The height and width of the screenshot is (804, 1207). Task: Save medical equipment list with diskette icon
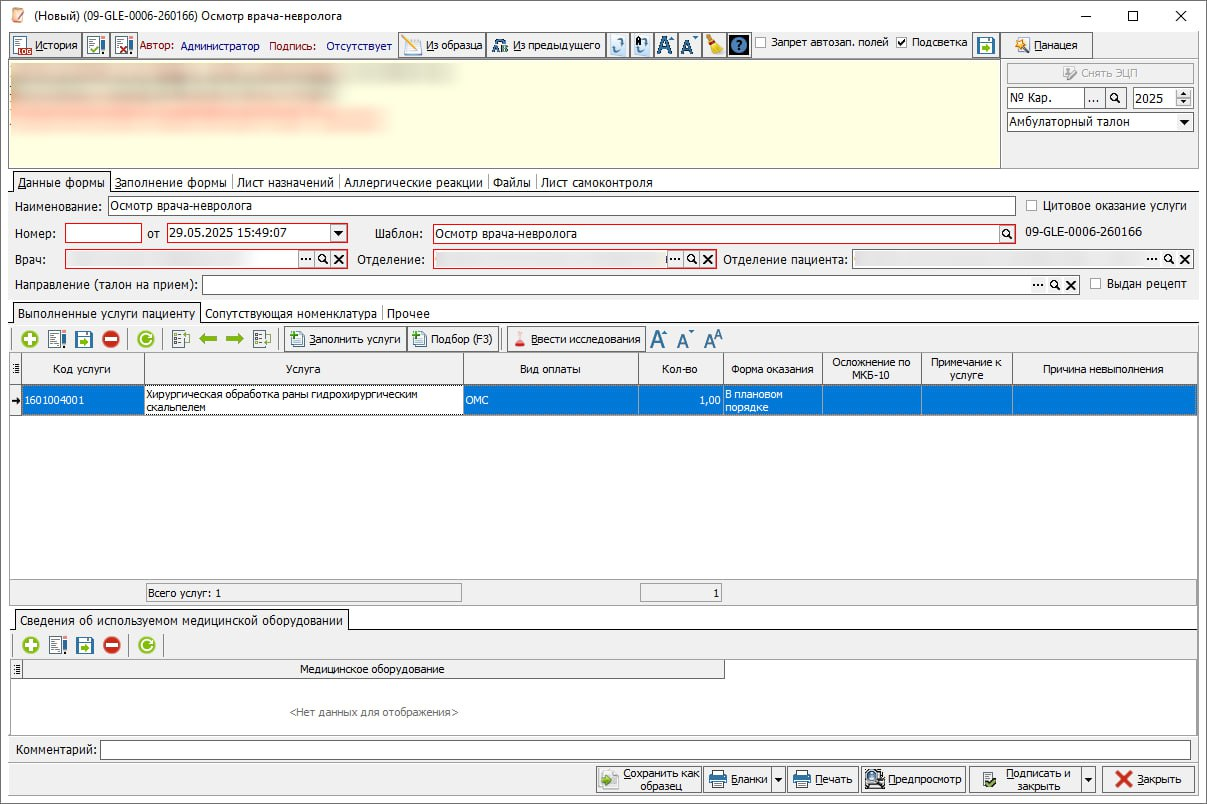pos(84,645)
